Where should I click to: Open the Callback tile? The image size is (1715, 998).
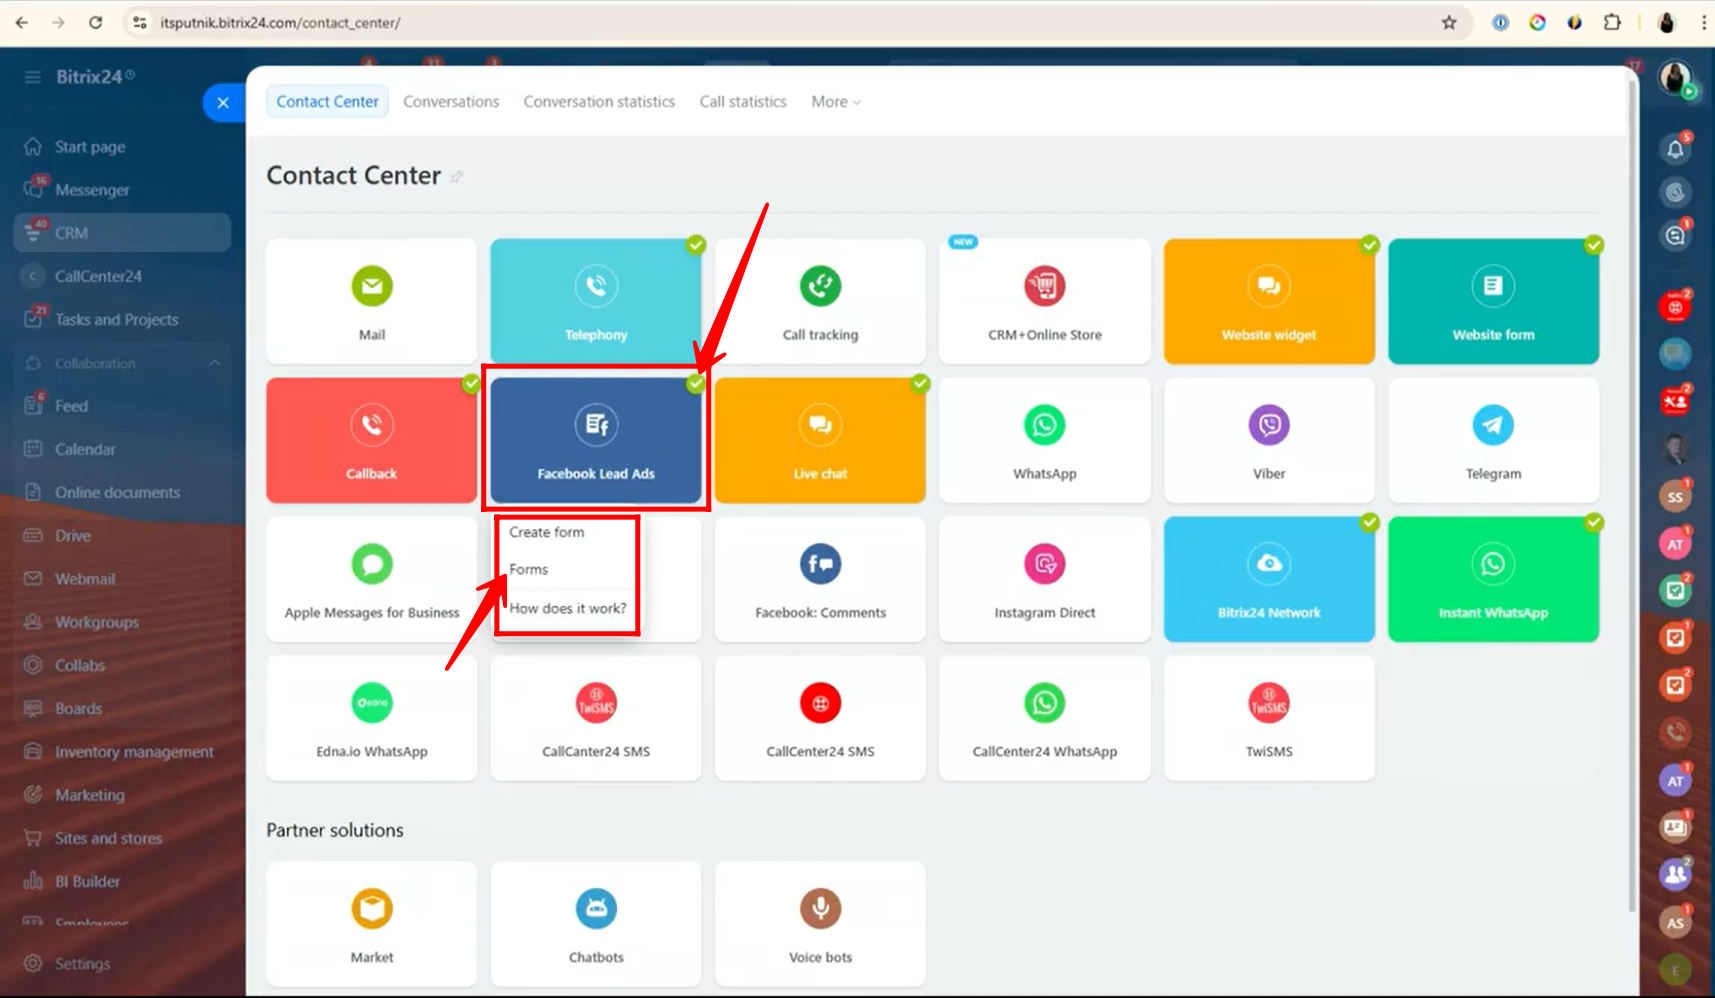(x=371, y=440)
